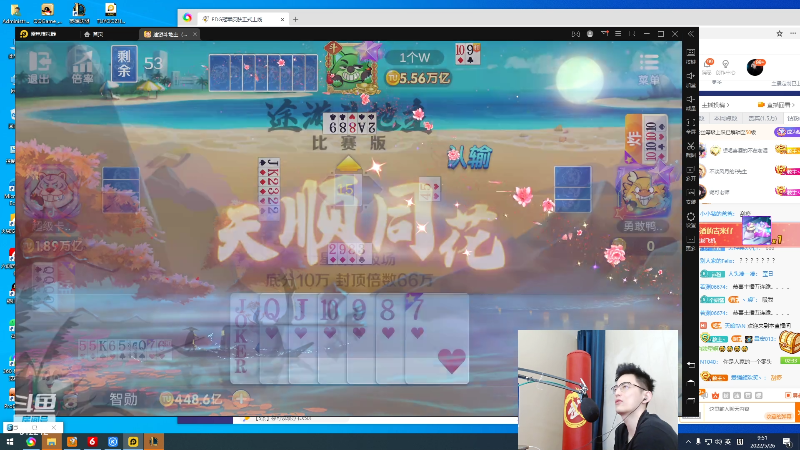Click the red crown icon above chat input
Screen dimensions: 800x450
[x=715, y=395]
